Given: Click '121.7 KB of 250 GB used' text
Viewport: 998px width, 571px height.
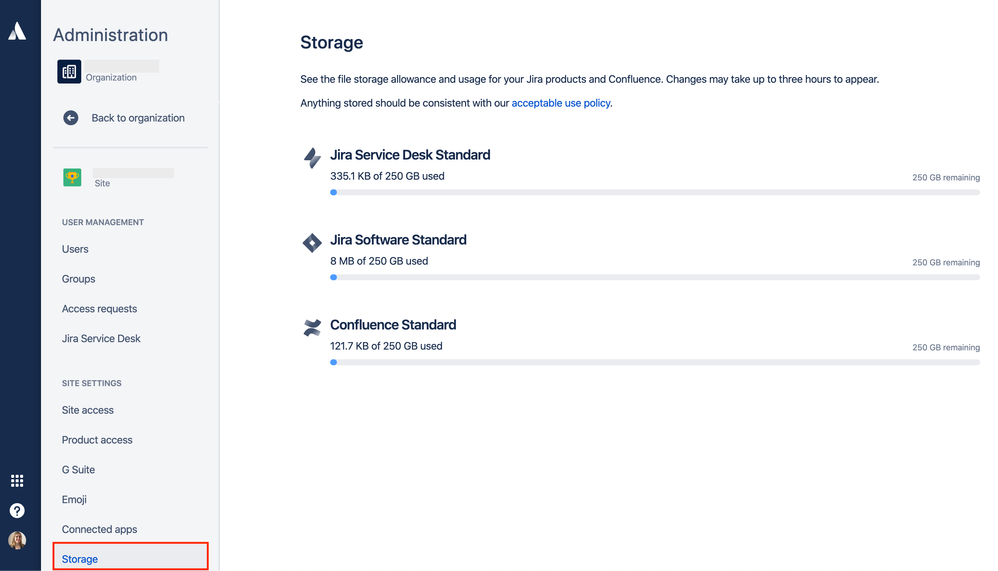Looking at the screenshot, I should [386, 346].
